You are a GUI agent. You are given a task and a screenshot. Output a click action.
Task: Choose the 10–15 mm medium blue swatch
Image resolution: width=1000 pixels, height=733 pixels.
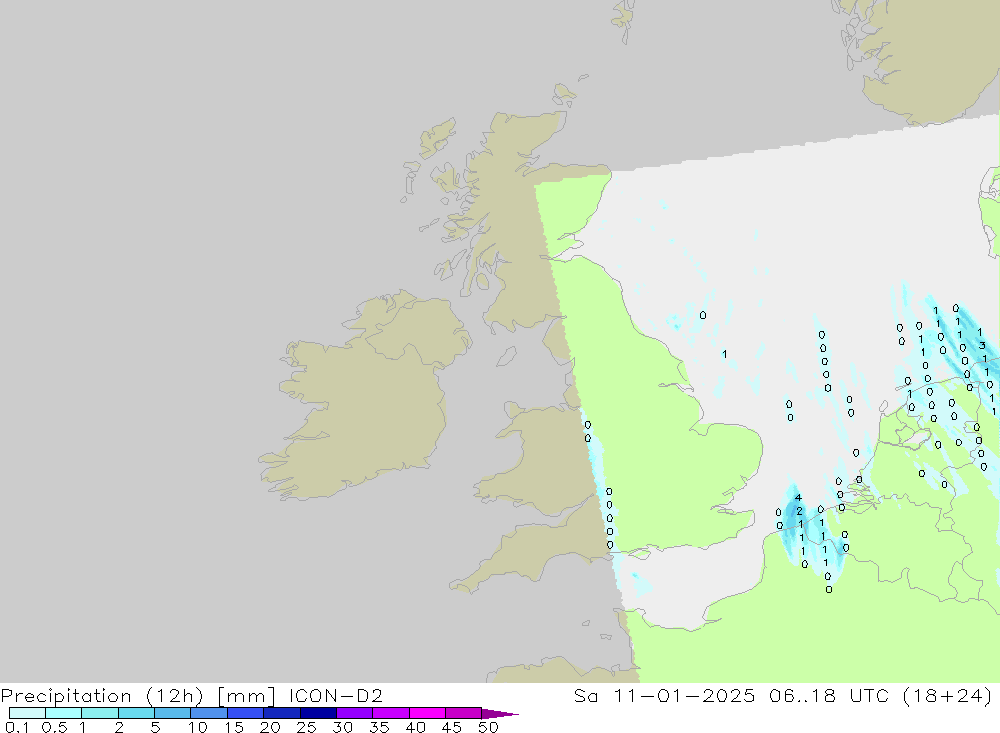pyautogui.click(x=209, y=713)
